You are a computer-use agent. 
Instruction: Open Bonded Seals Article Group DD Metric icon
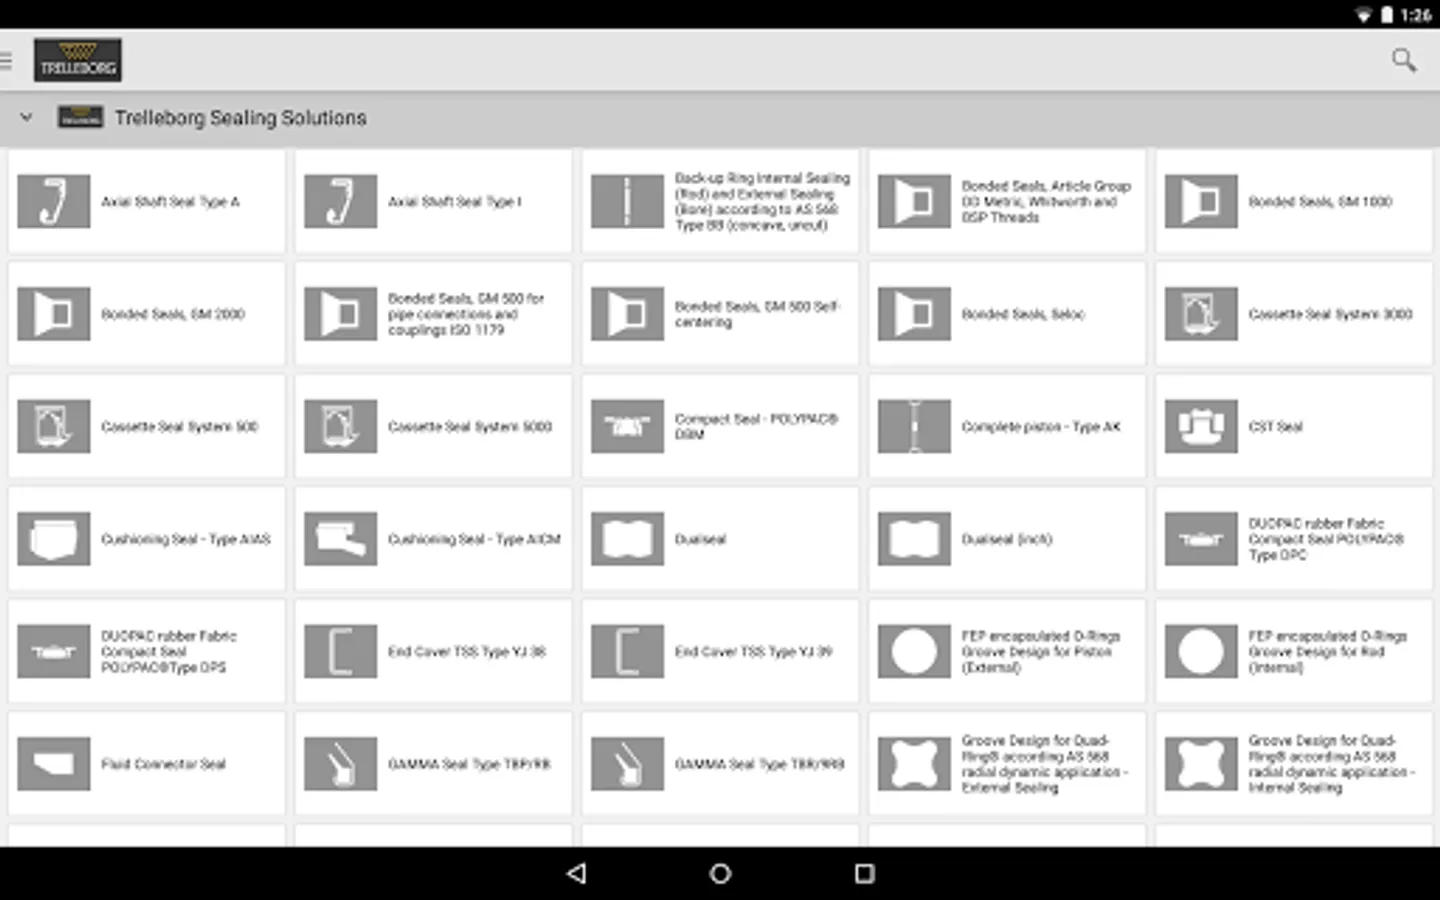[x=915, y=201]
